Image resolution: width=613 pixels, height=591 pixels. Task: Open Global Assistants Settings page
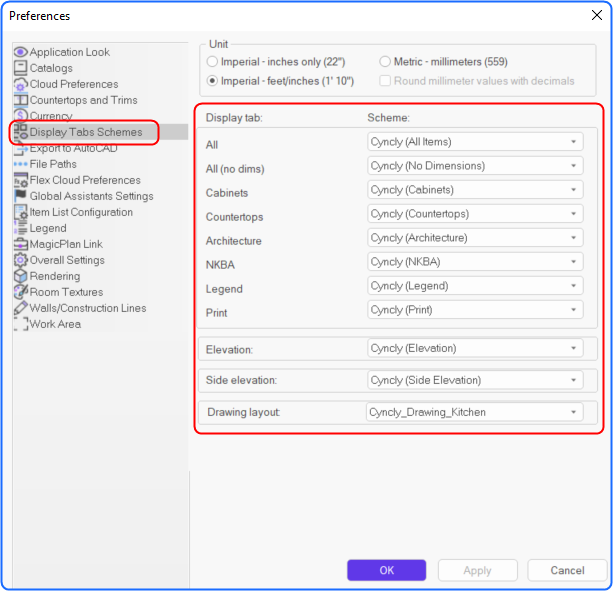point(91,196)
